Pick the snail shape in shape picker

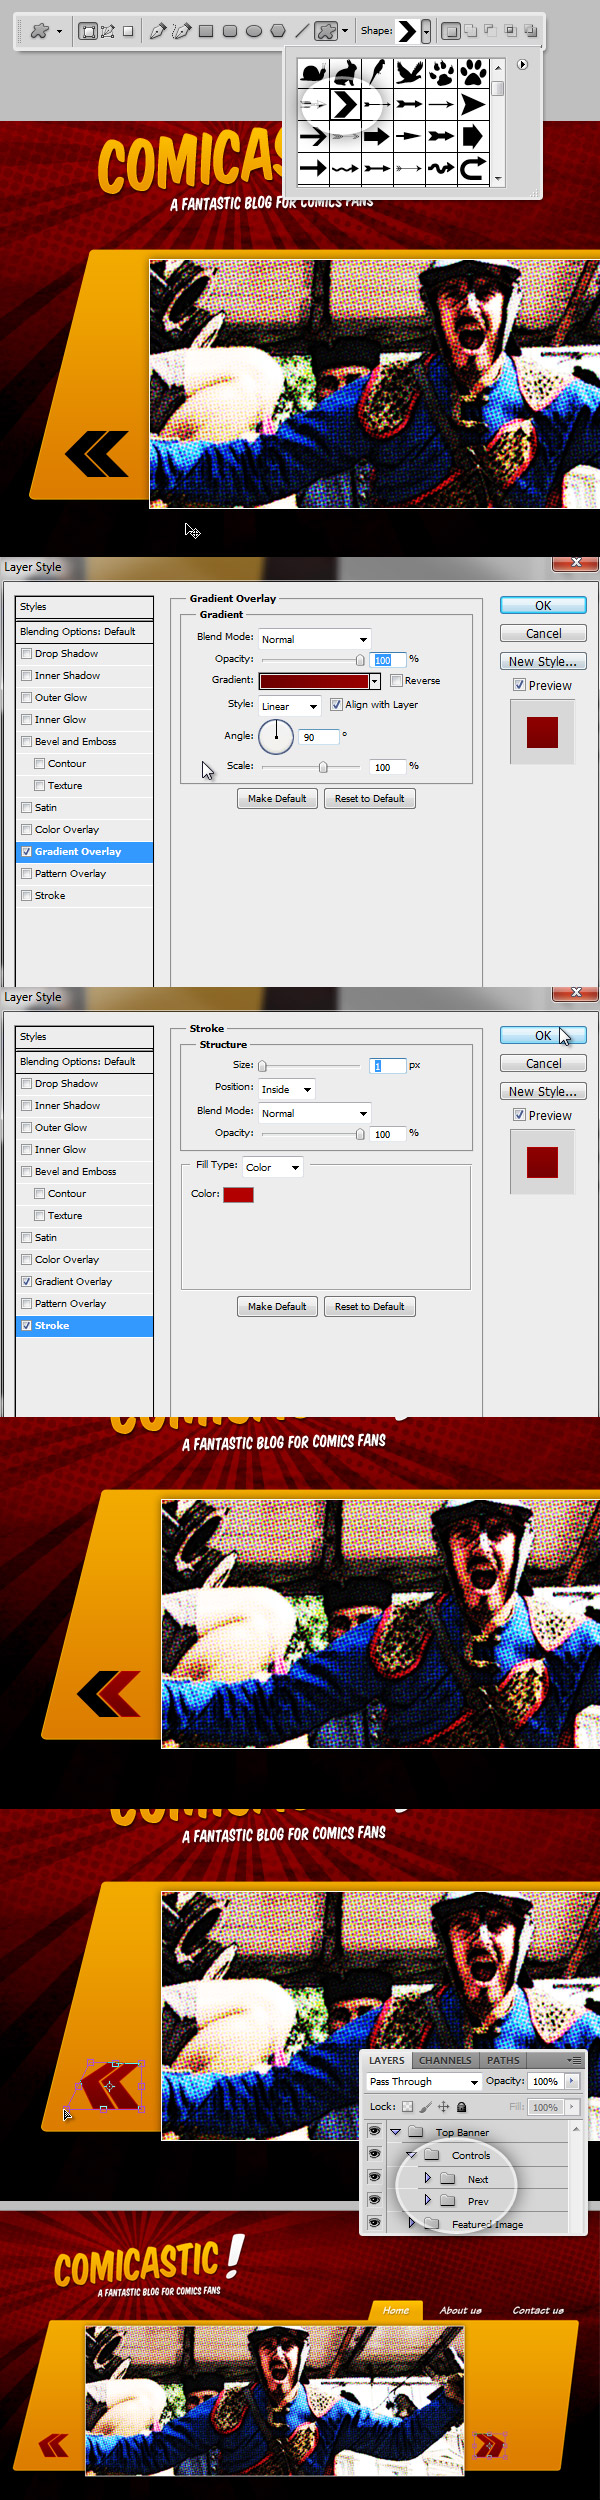[x=313, y=72]
